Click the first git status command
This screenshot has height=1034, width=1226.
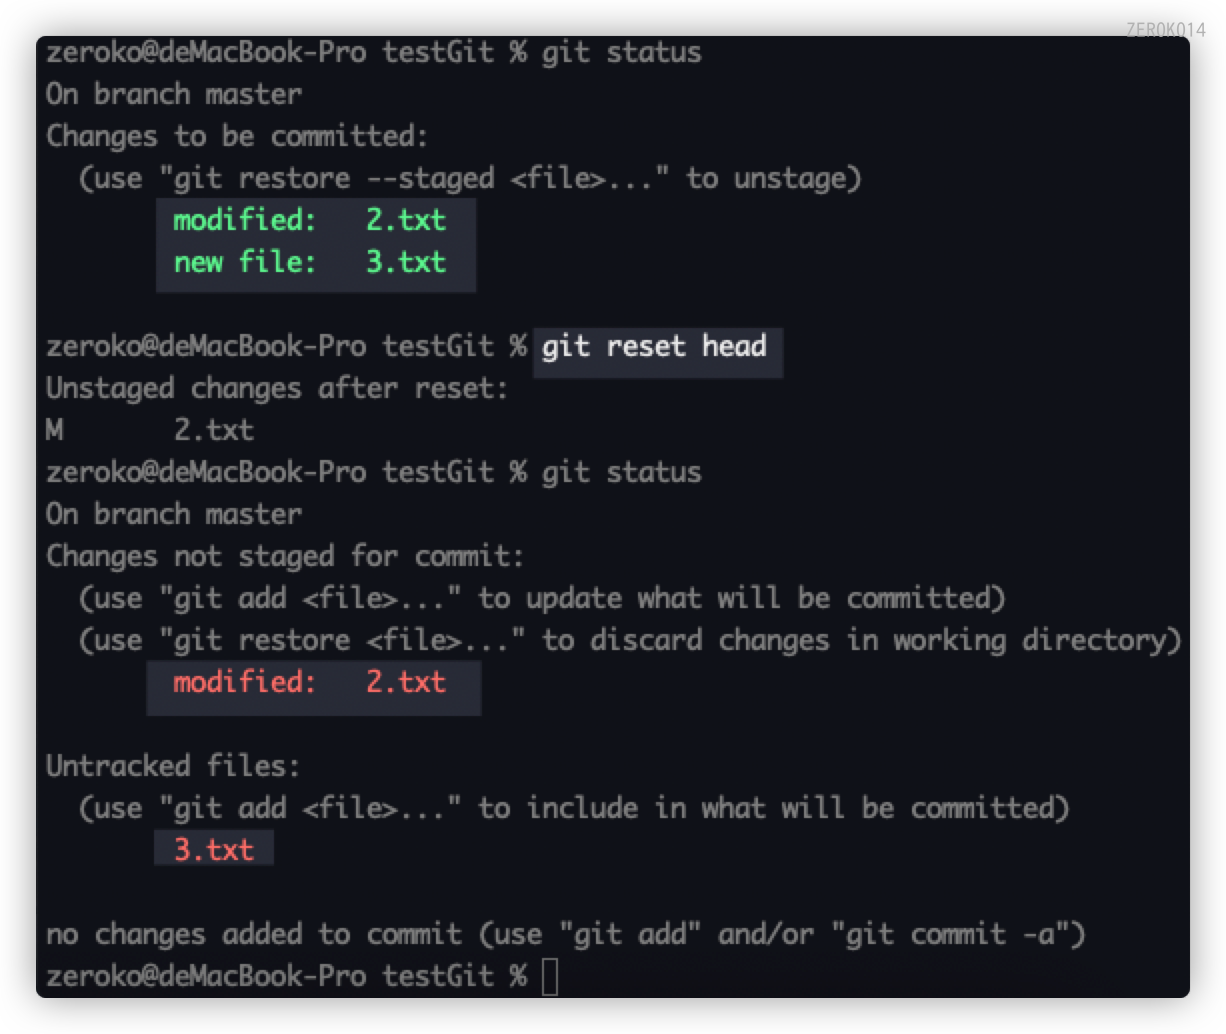tap(621, 52)
